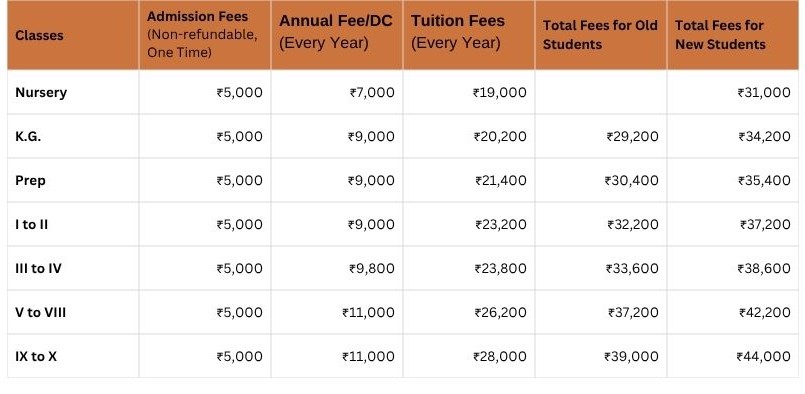The image size is (805, 394).
Task: Click the empty Nursery old students cell
Action: tap(601, 92)
